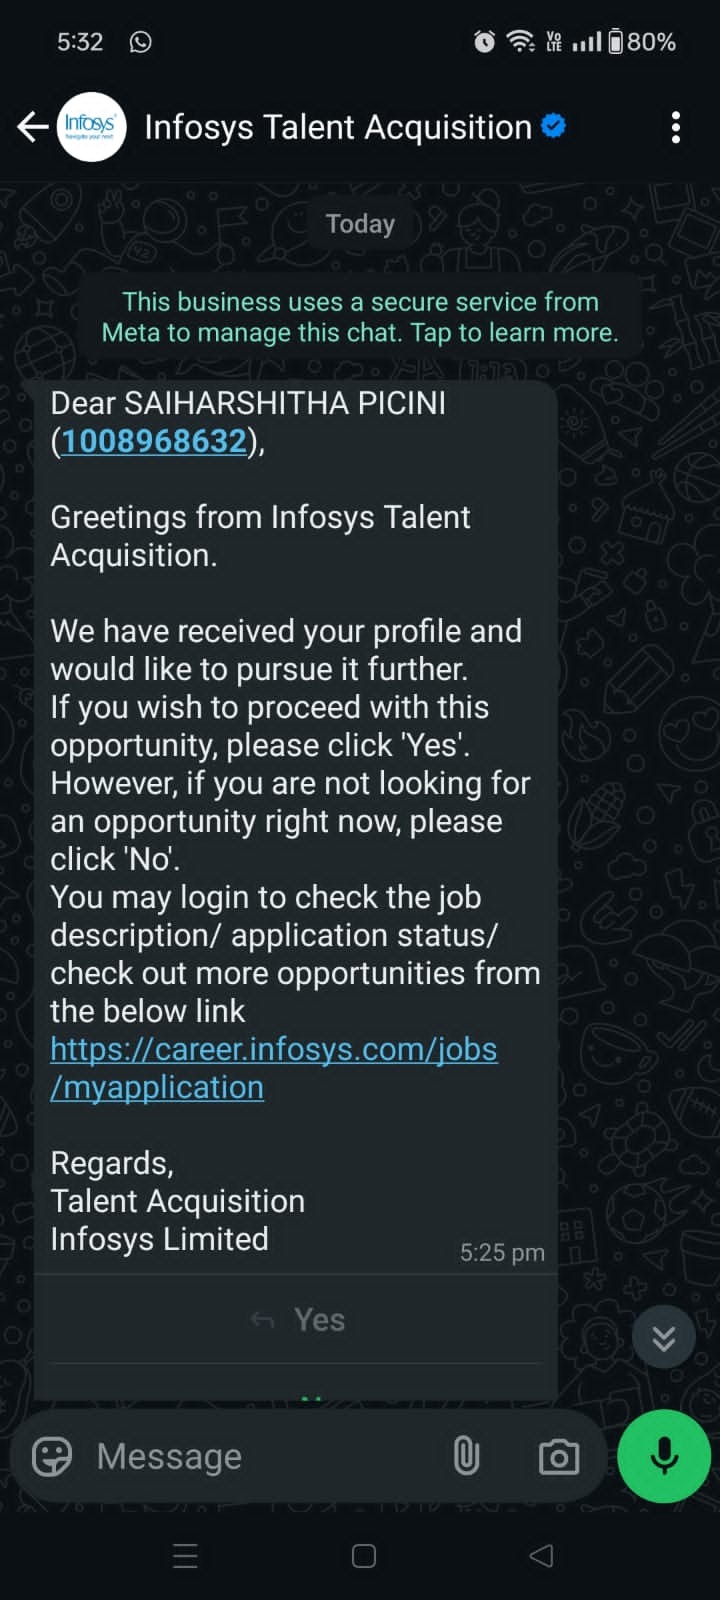Open the camera from message bar
Viewport: 720px width, 1600px height.
[558, 1456]
